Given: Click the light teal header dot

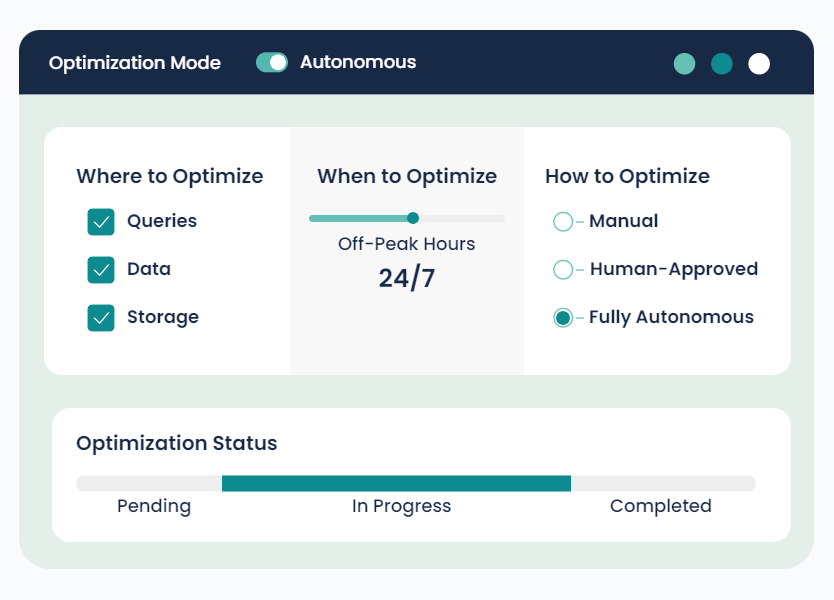Looking at the screenshot, I should point(685,64).
